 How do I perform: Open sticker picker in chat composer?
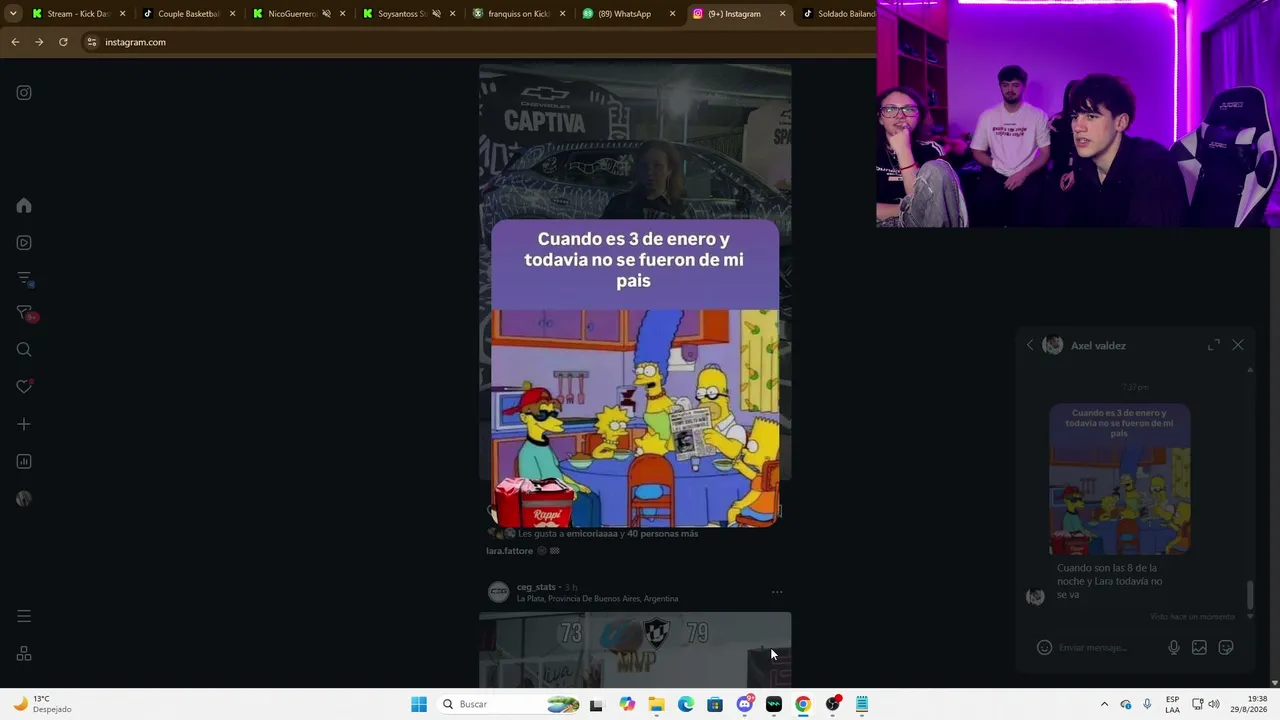pyautogui.click(x=1226, y=647)
